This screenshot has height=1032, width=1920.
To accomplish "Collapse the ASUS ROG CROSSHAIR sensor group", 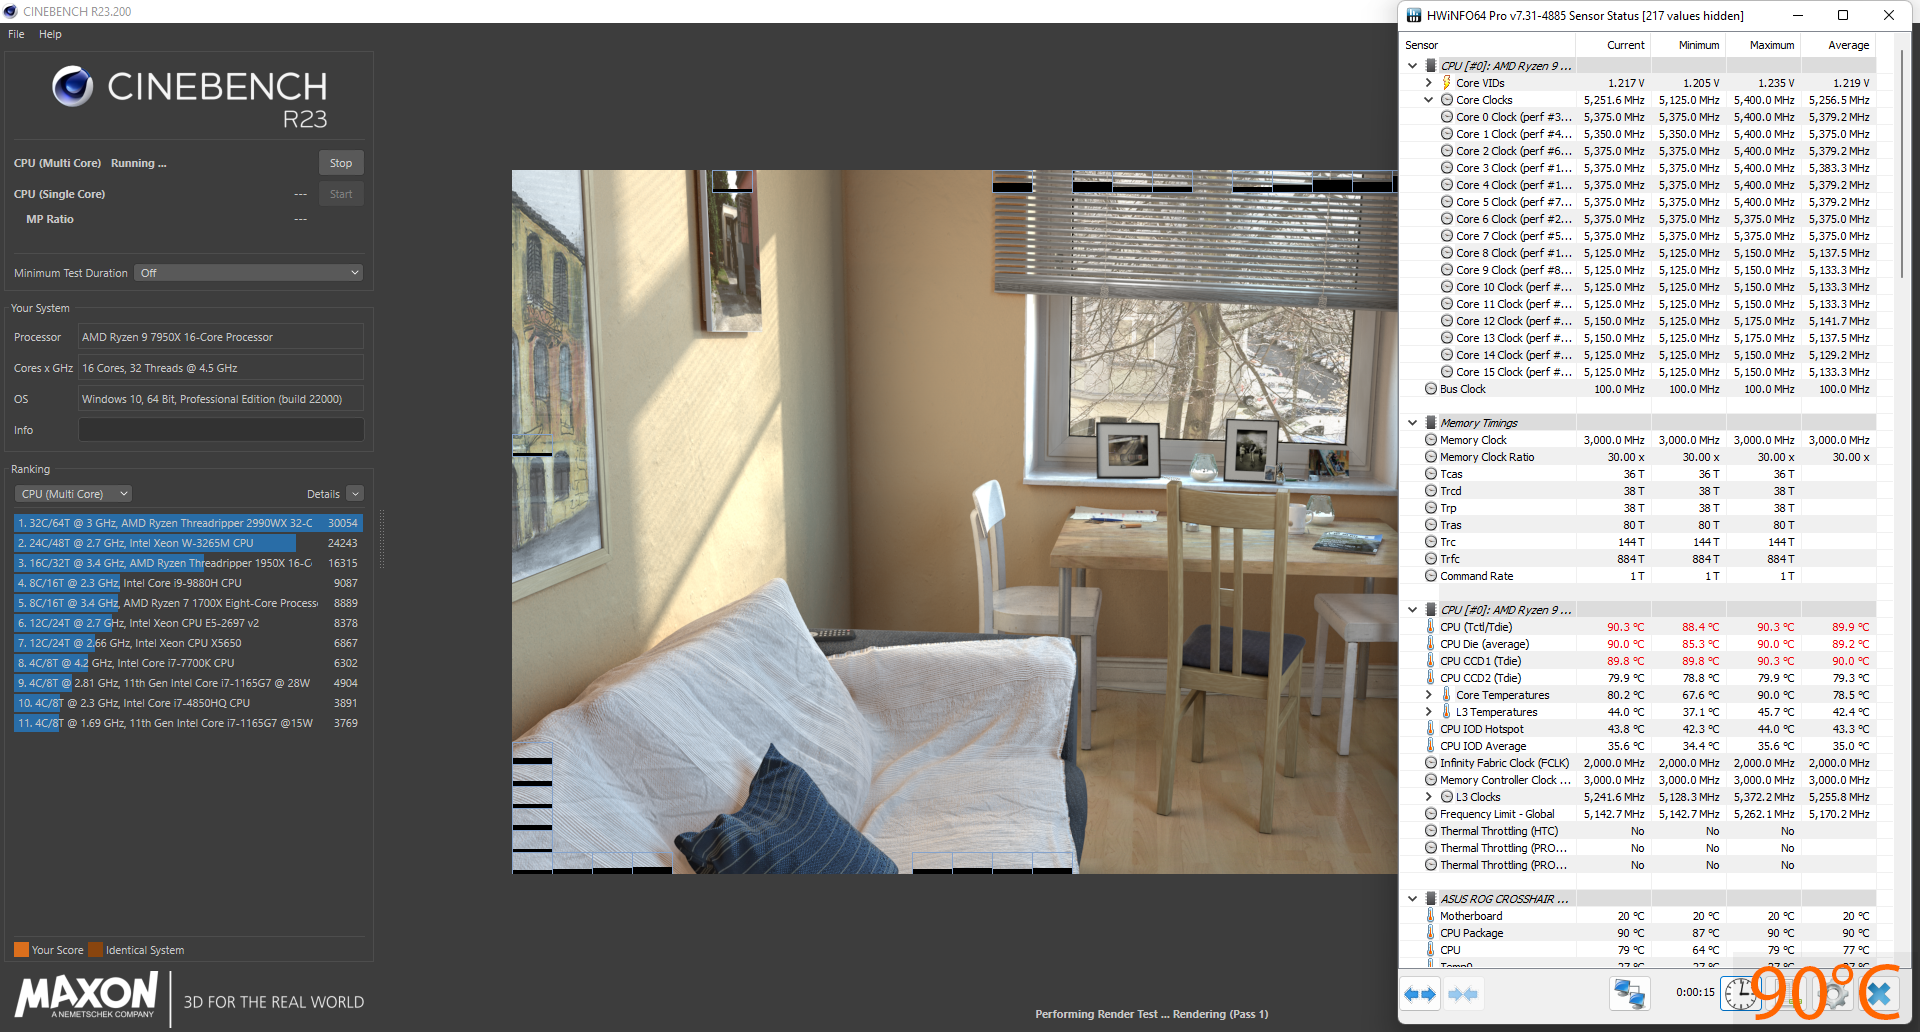I will click(1412, 899).
